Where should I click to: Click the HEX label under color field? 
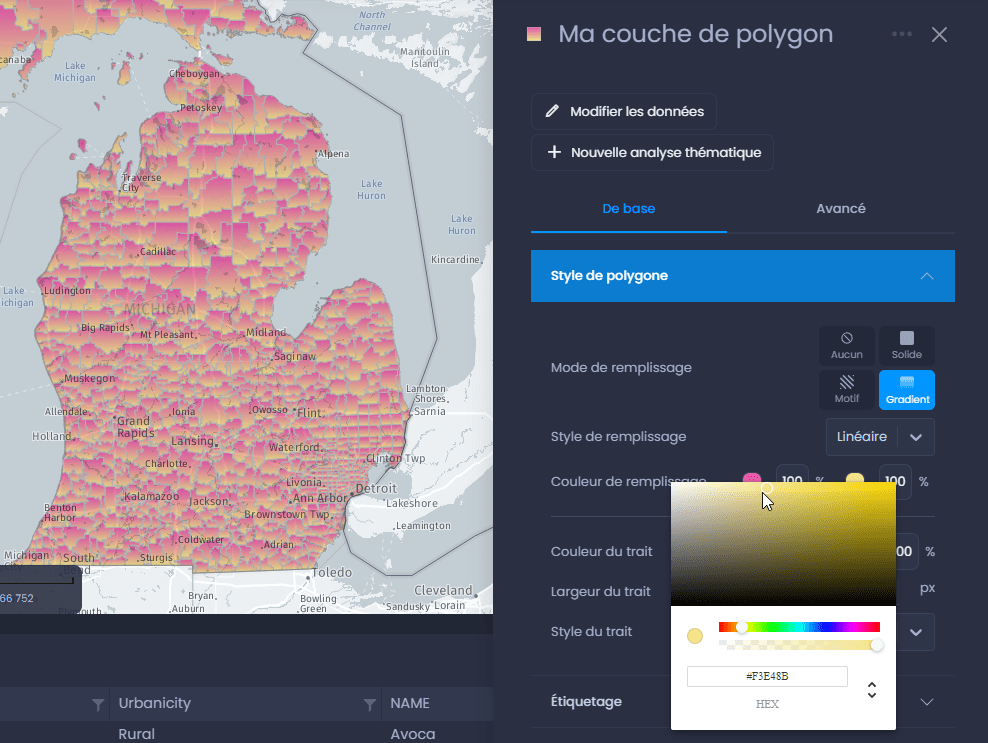767,704
